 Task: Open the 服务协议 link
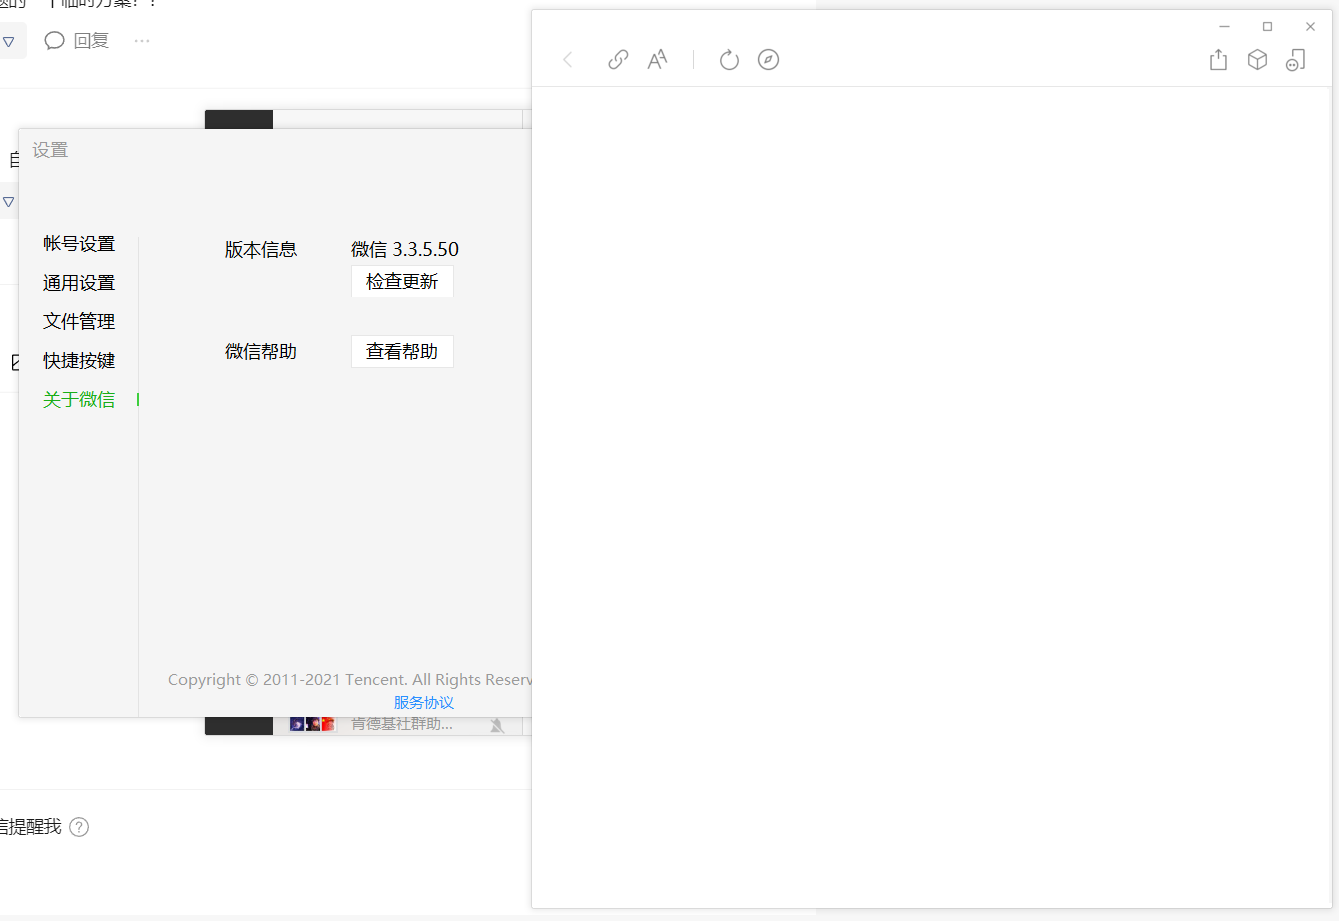click(x=424, y=703)
